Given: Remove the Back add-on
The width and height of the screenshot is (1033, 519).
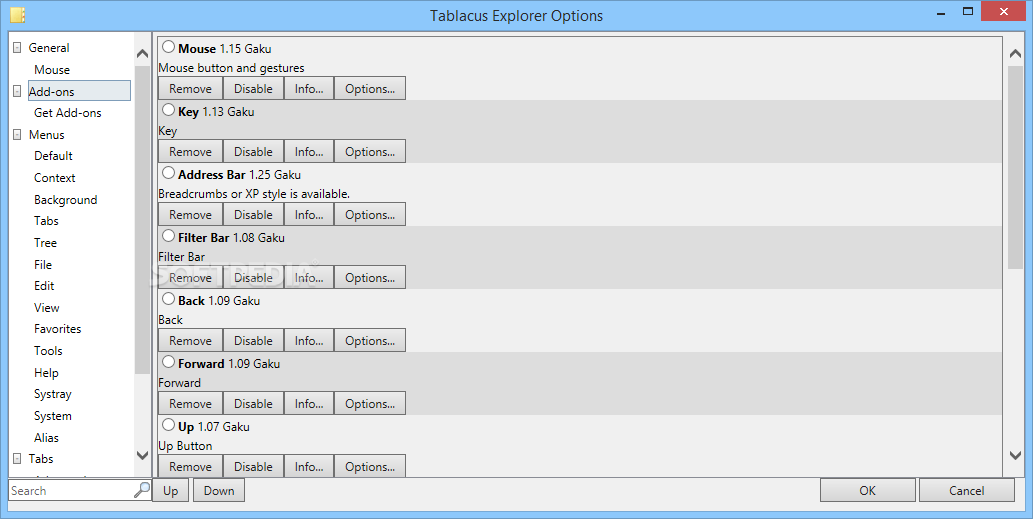Looking at the screenshot, I should coord(190,341).
